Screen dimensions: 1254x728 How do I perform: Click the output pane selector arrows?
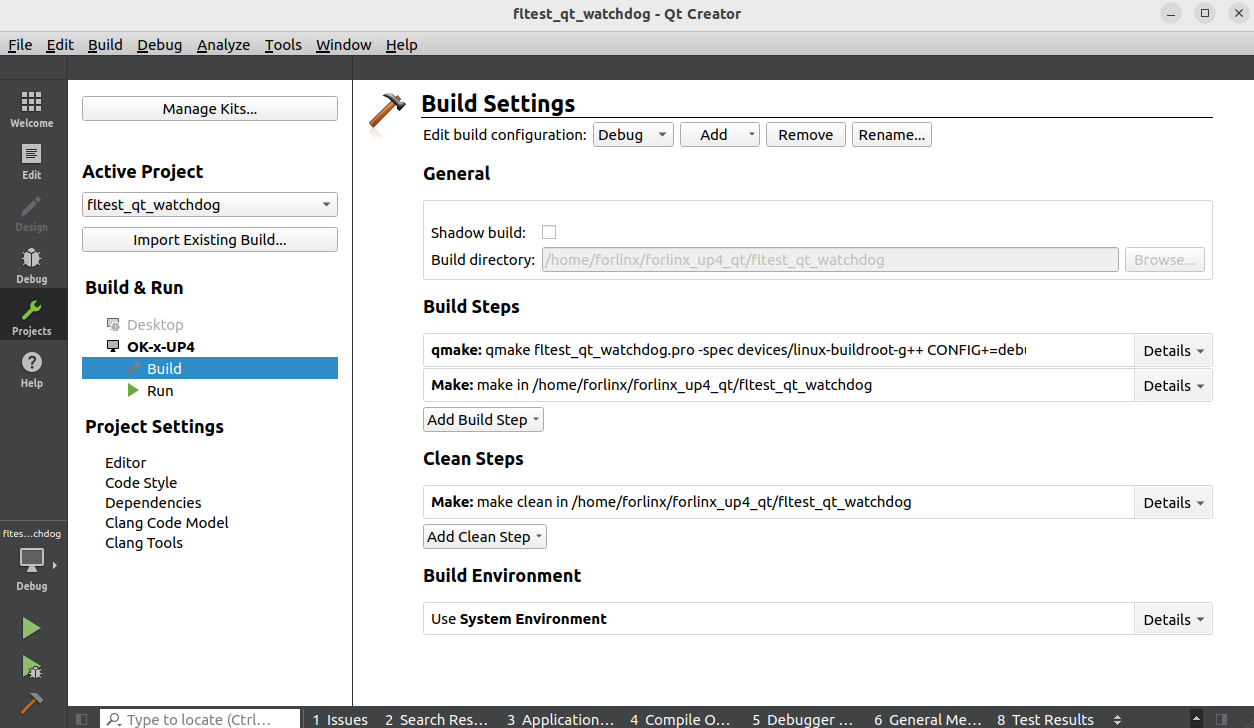tap(1117, 719)
